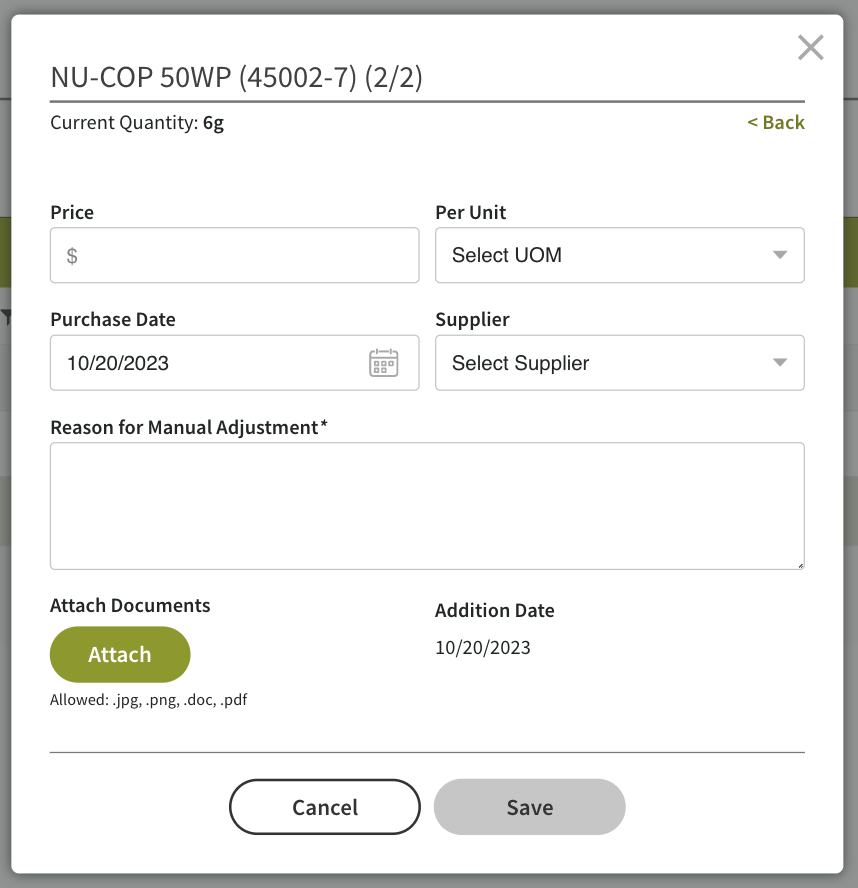Click the Addition Date value 10/20/2023

[x=483, y=647]
